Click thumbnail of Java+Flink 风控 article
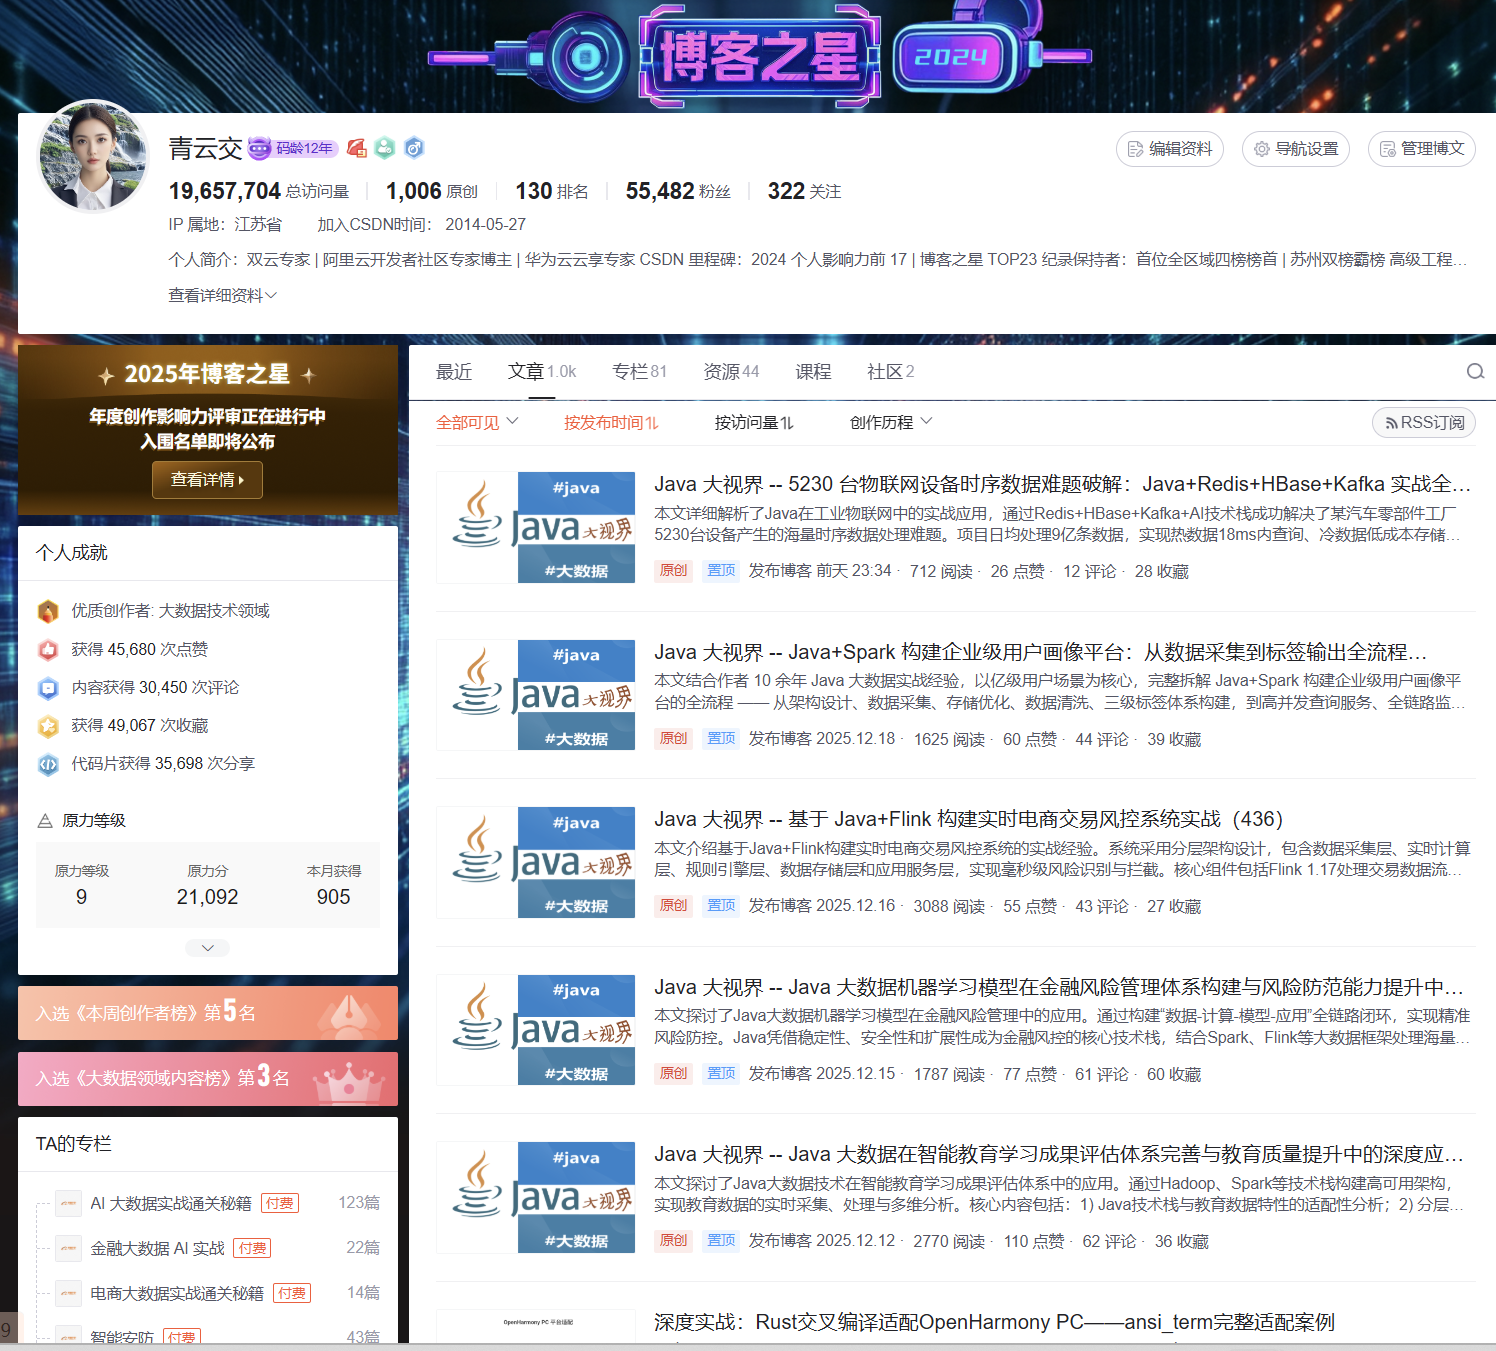 tap(536, 862)
